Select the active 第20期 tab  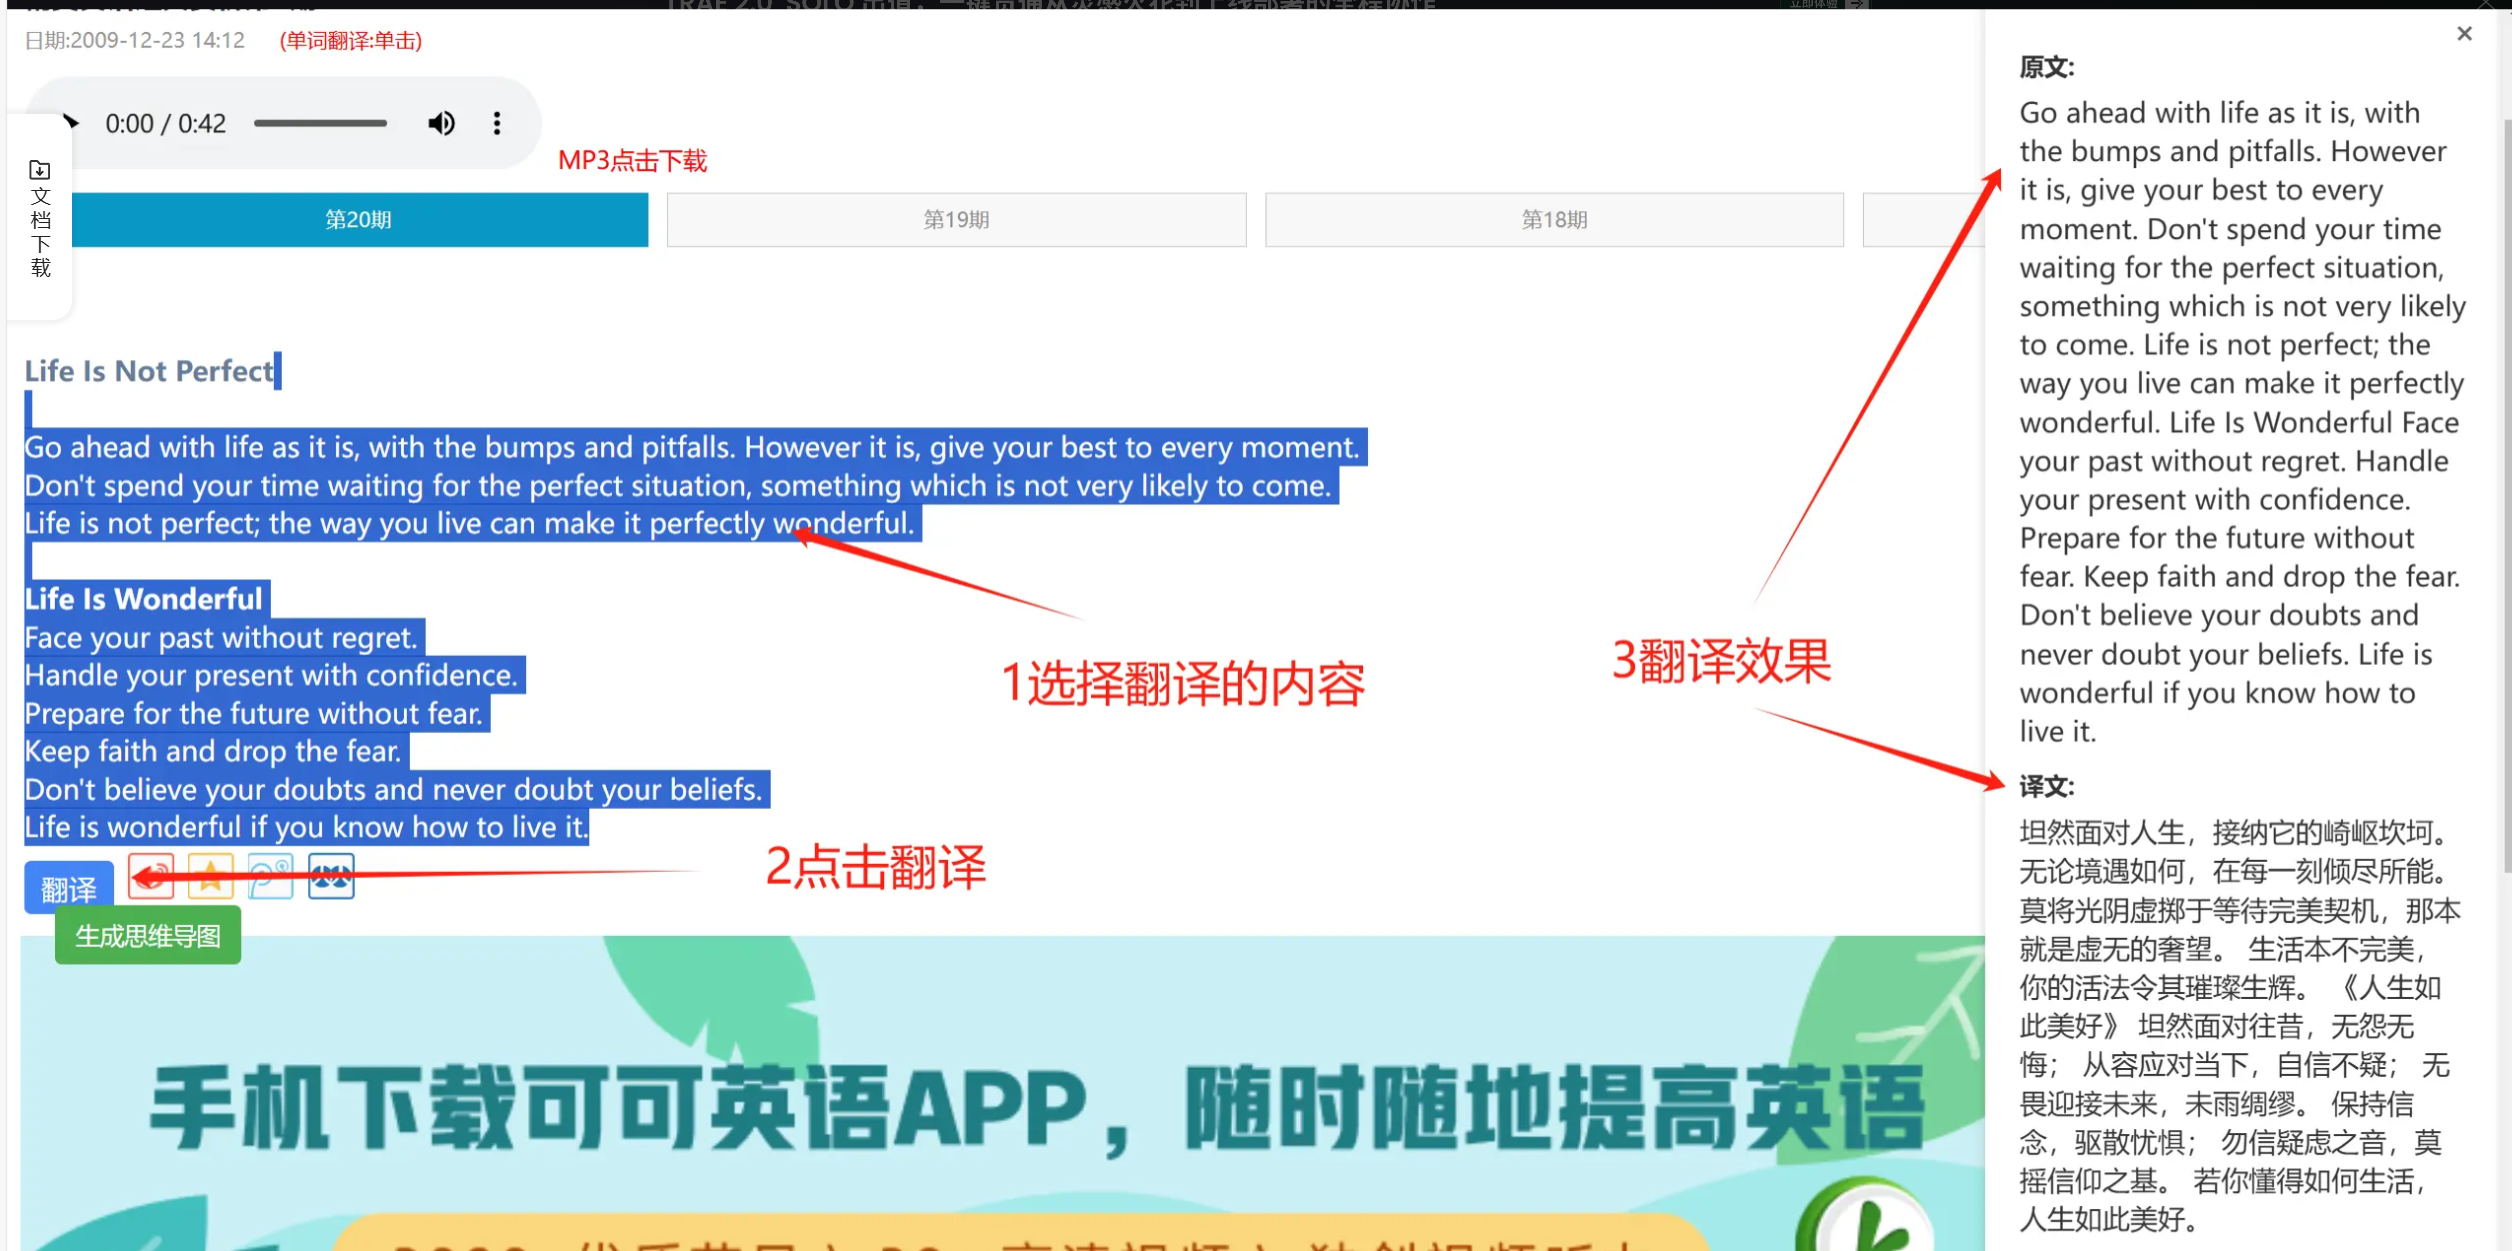[x=358, y=220]
